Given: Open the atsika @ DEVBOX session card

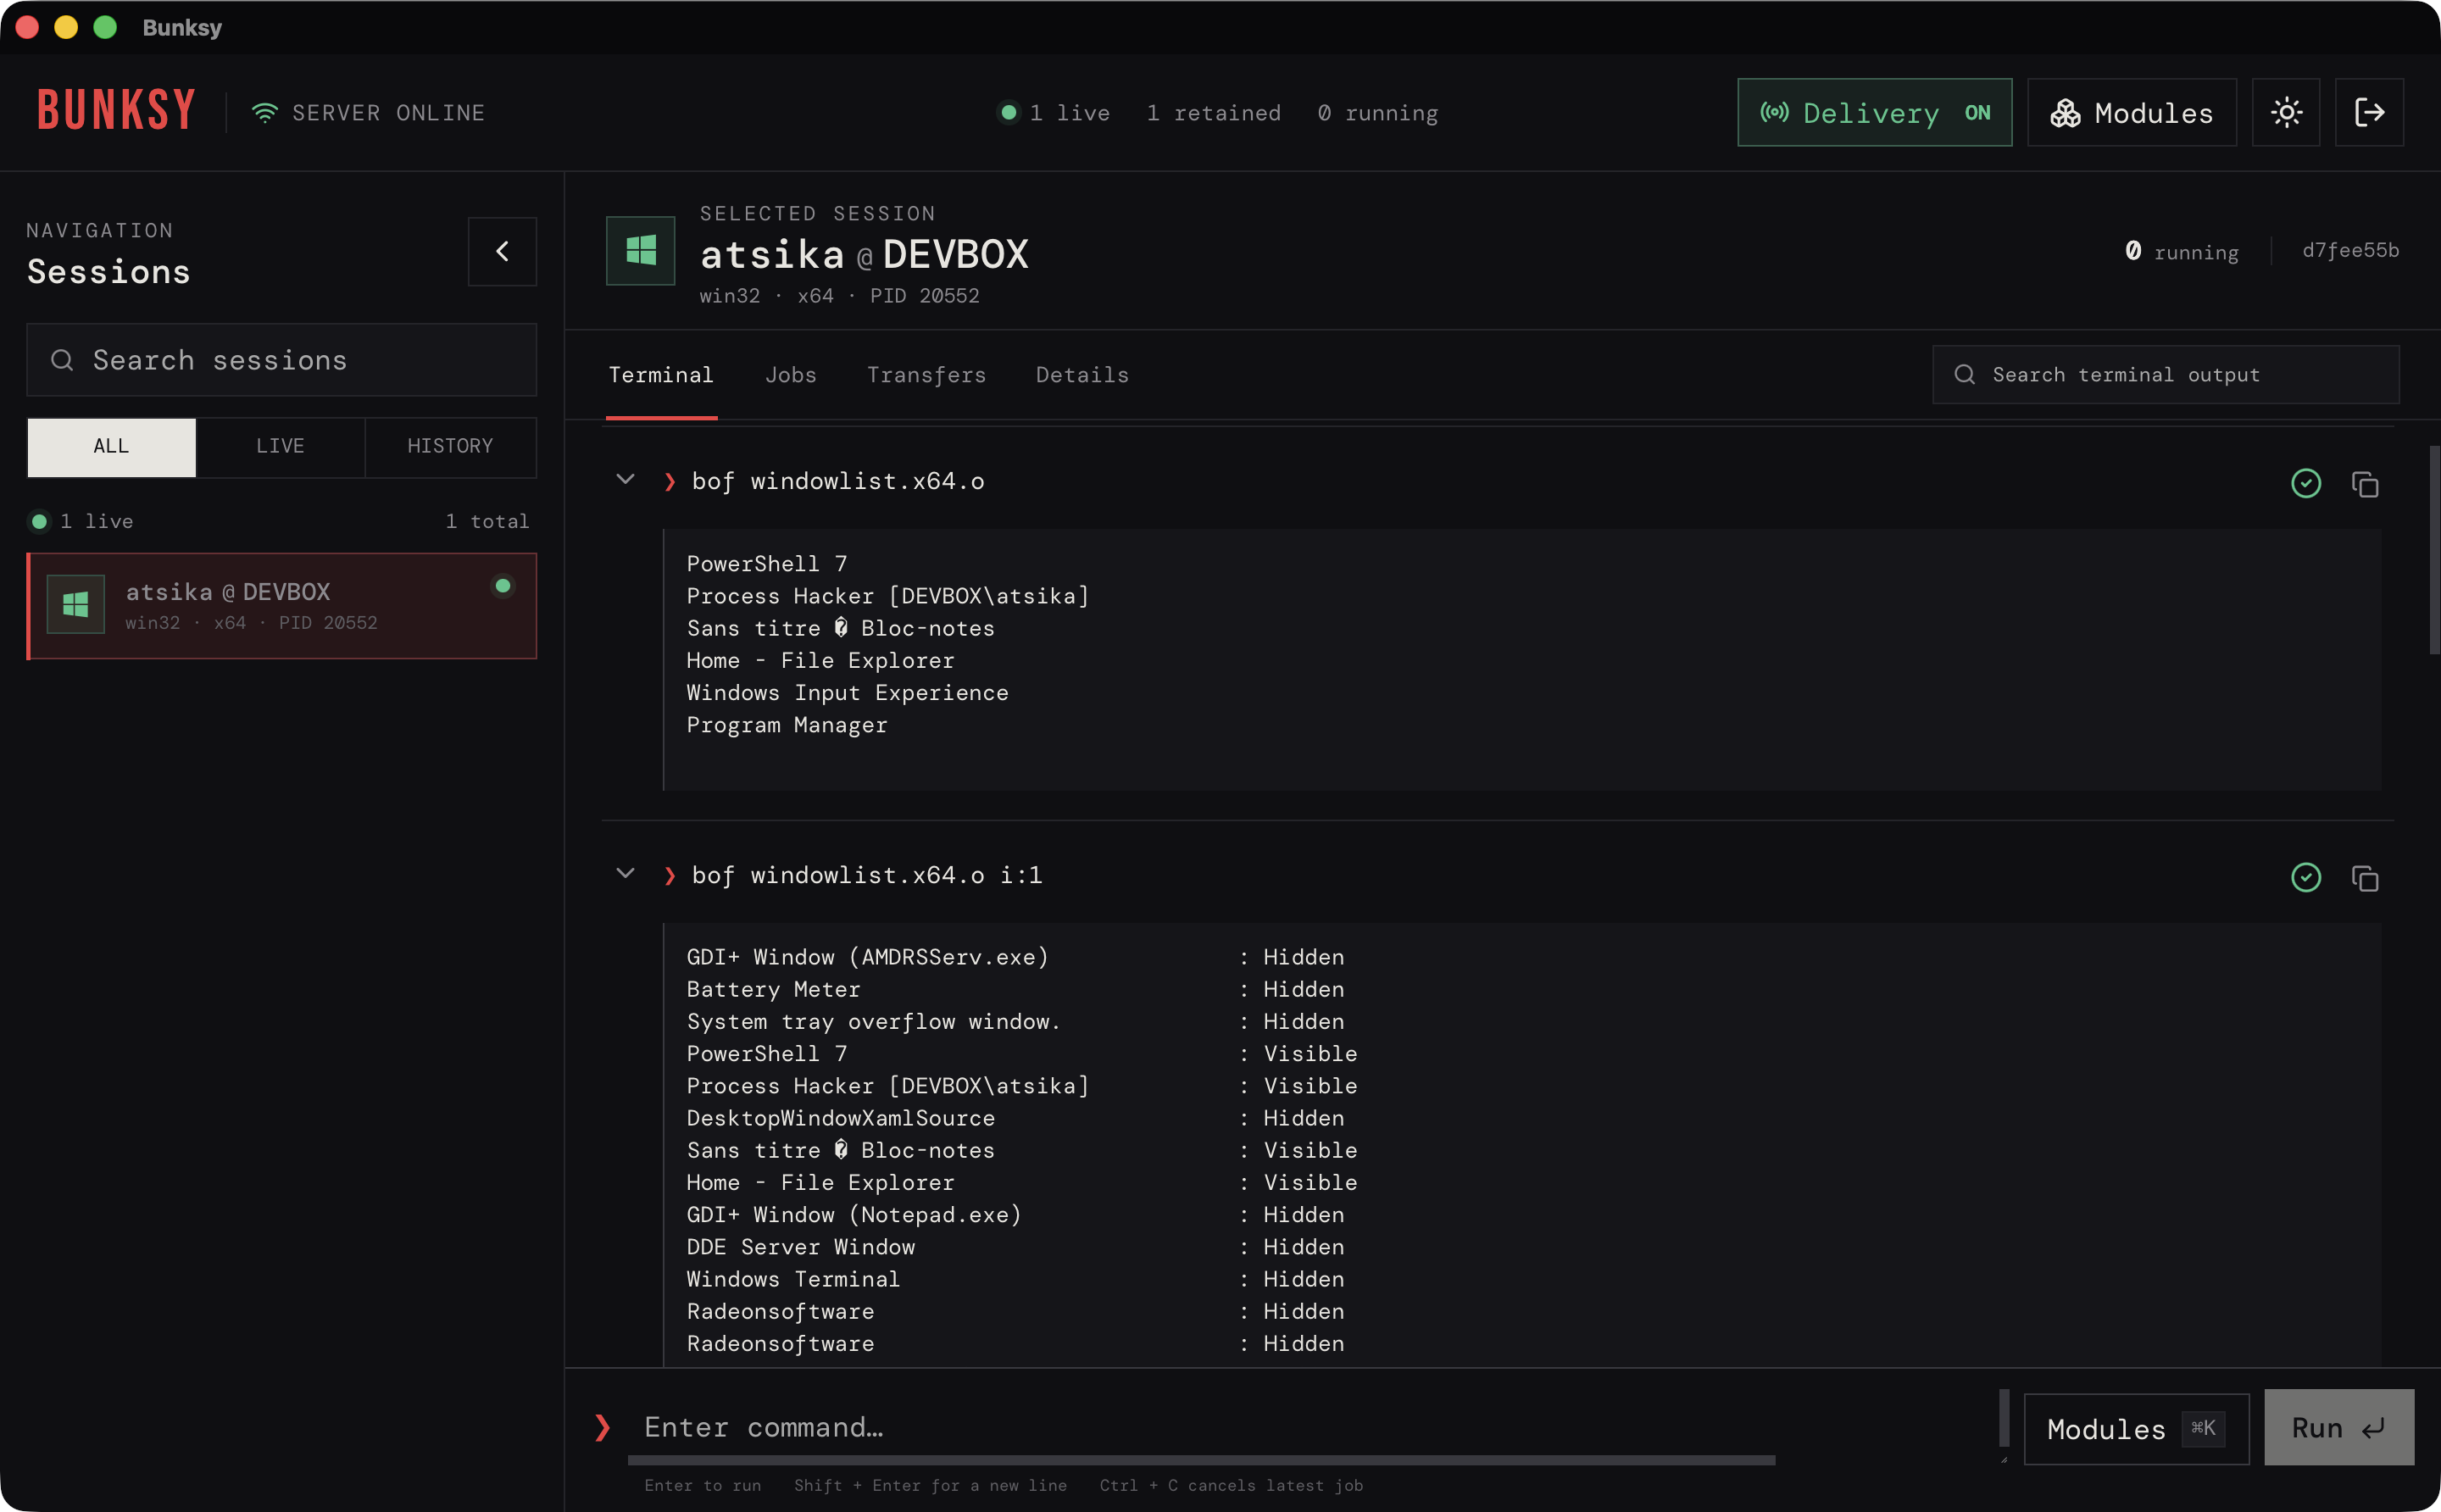Looking at the screenshot, I should [x=281, y=606].
